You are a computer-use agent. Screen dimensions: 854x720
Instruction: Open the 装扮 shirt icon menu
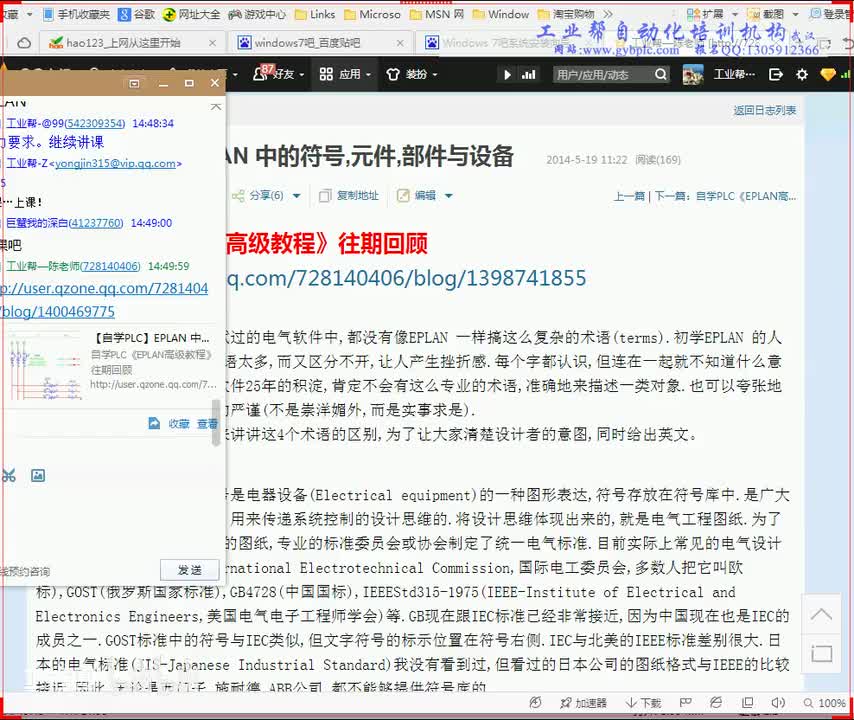point(411,74)
